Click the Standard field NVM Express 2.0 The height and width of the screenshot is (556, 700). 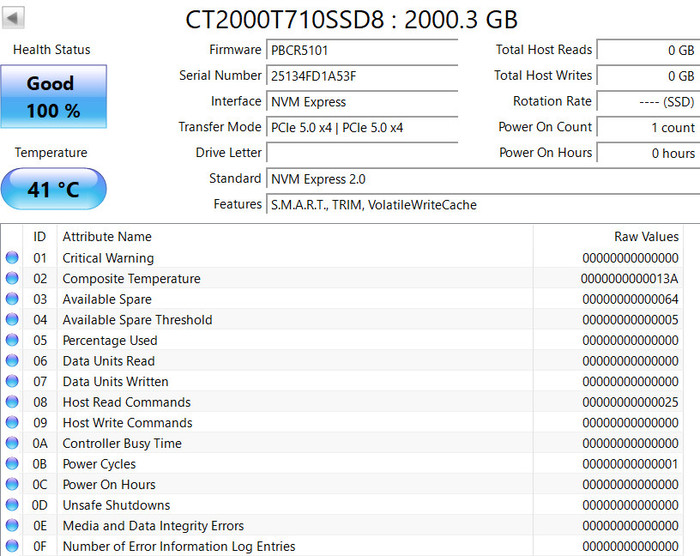(x=483, y=179)
